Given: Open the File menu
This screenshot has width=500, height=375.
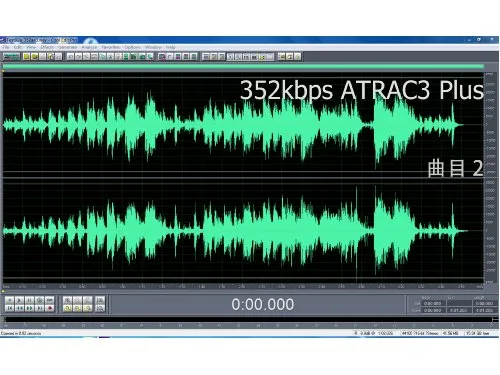Looking at the screenshot, I should [6, 47].
